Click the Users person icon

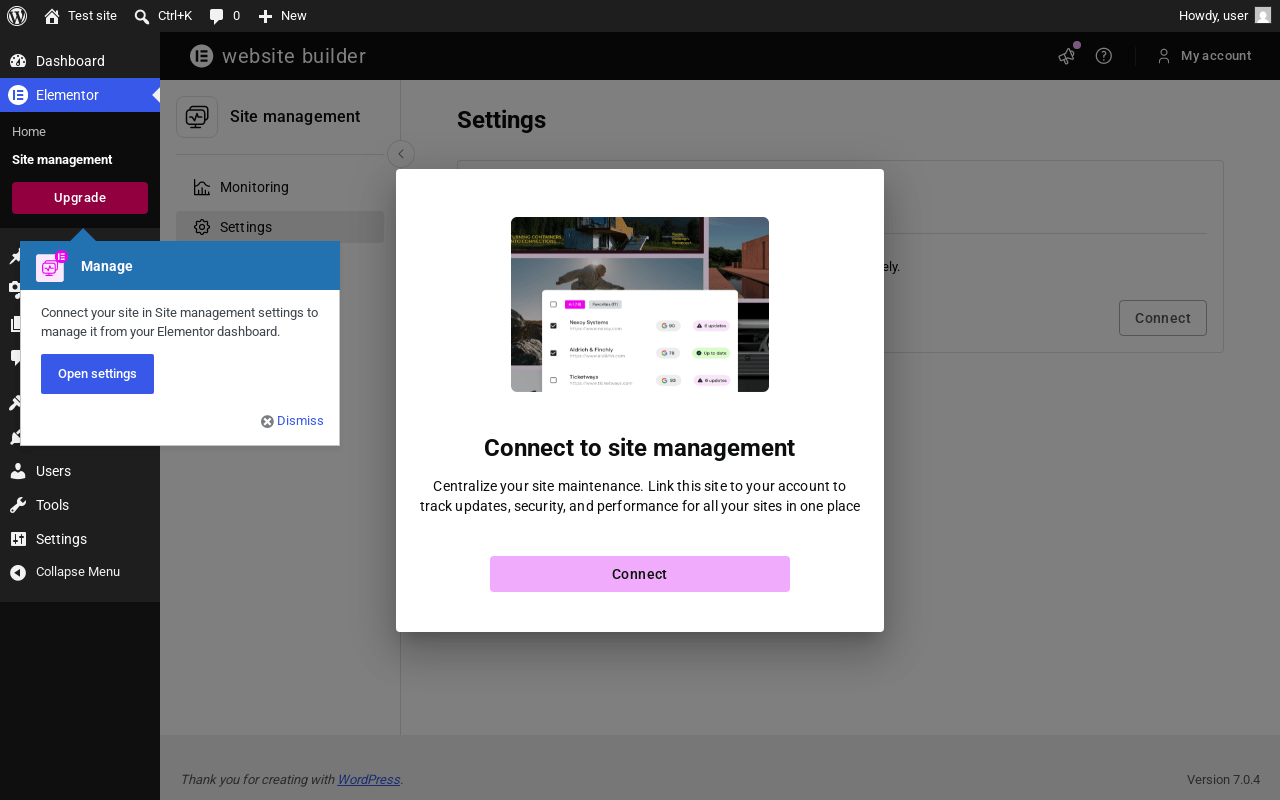click(x=18, y=471)
